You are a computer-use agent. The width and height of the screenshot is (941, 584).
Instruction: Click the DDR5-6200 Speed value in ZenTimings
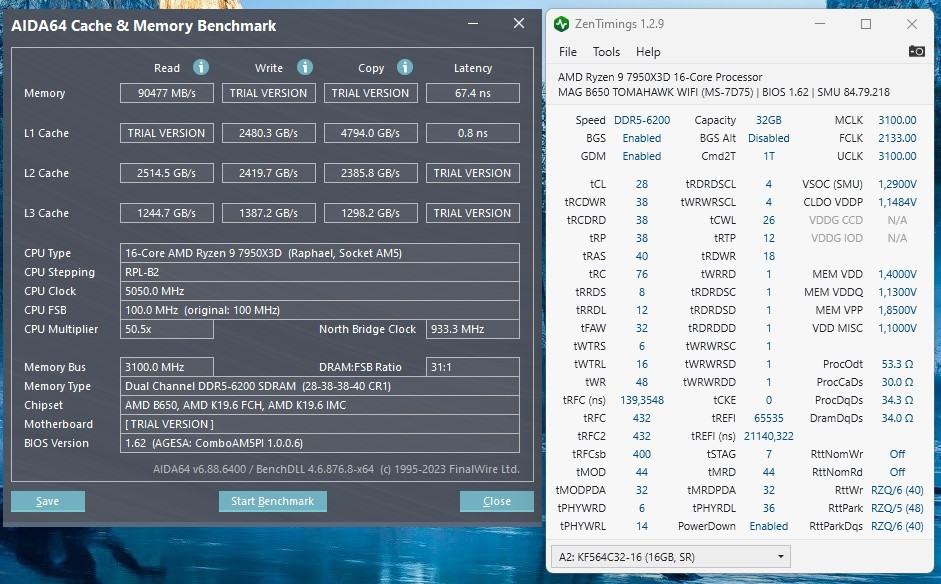coord(642,120)
